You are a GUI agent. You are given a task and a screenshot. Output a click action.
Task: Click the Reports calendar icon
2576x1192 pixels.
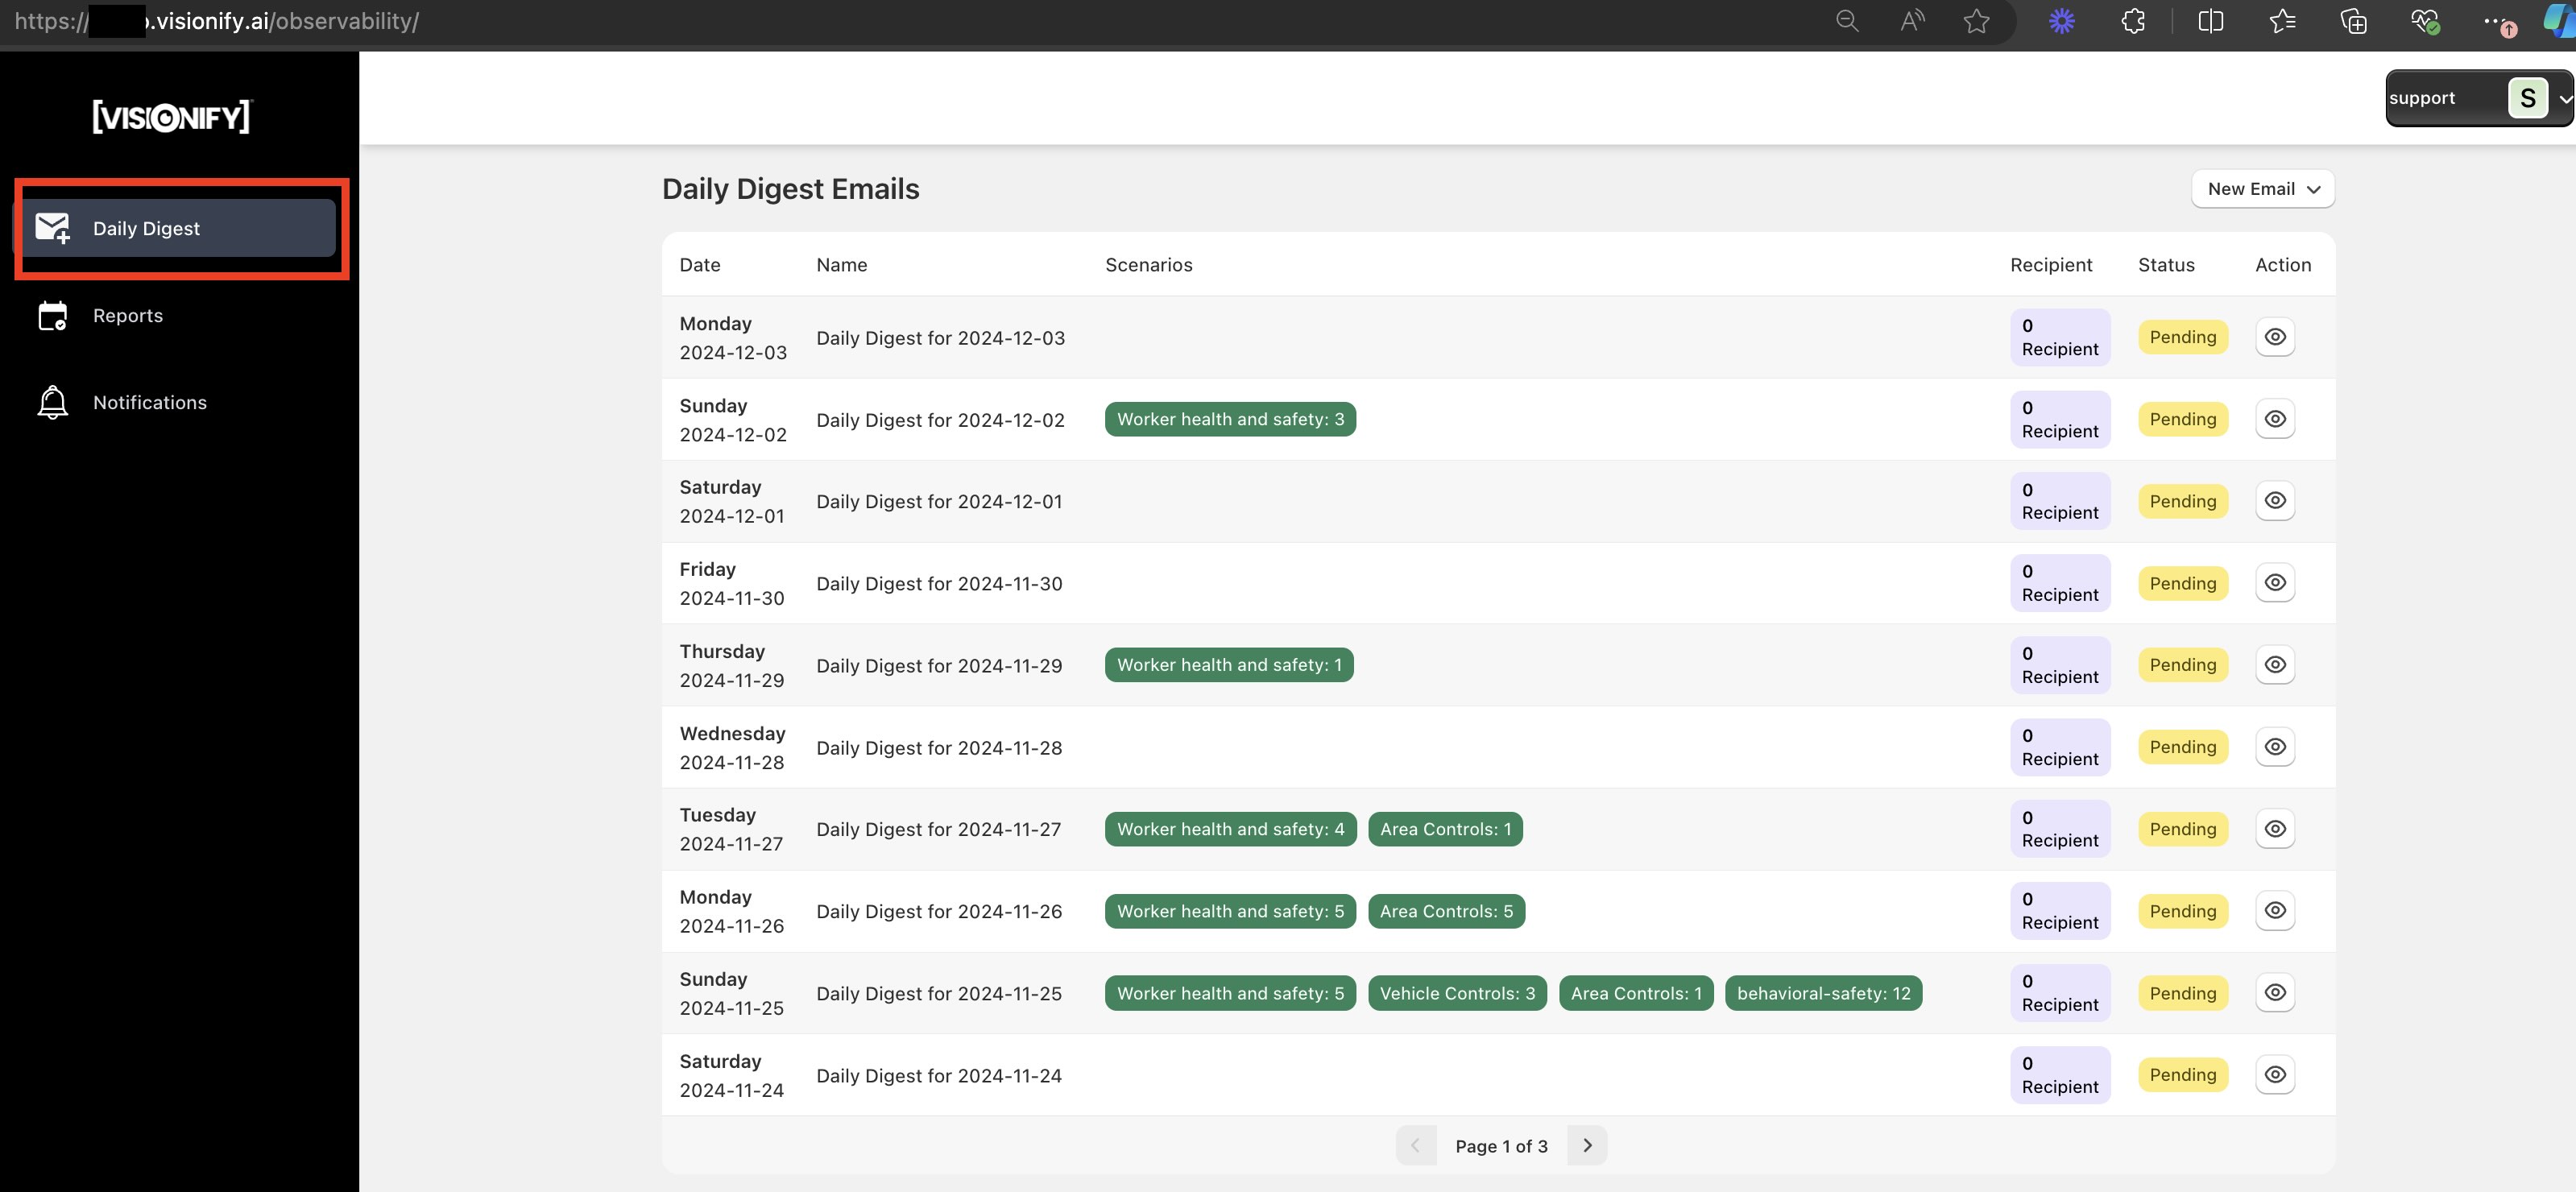point(53,316)
